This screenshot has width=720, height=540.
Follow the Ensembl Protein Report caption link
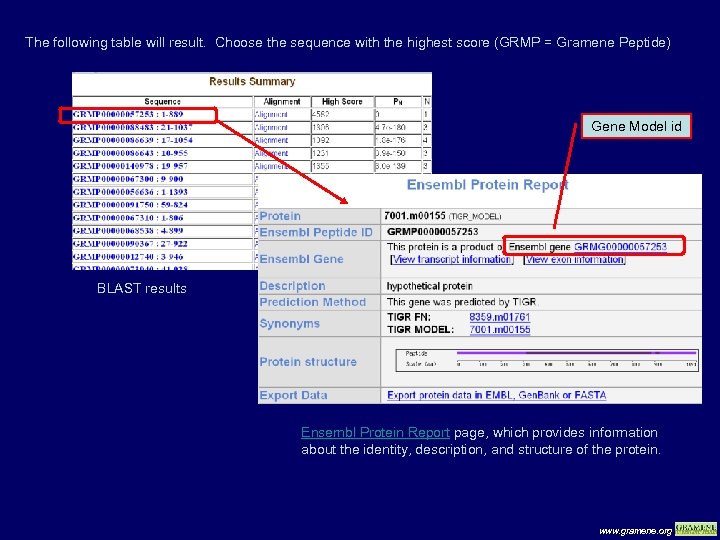(375, 433)
